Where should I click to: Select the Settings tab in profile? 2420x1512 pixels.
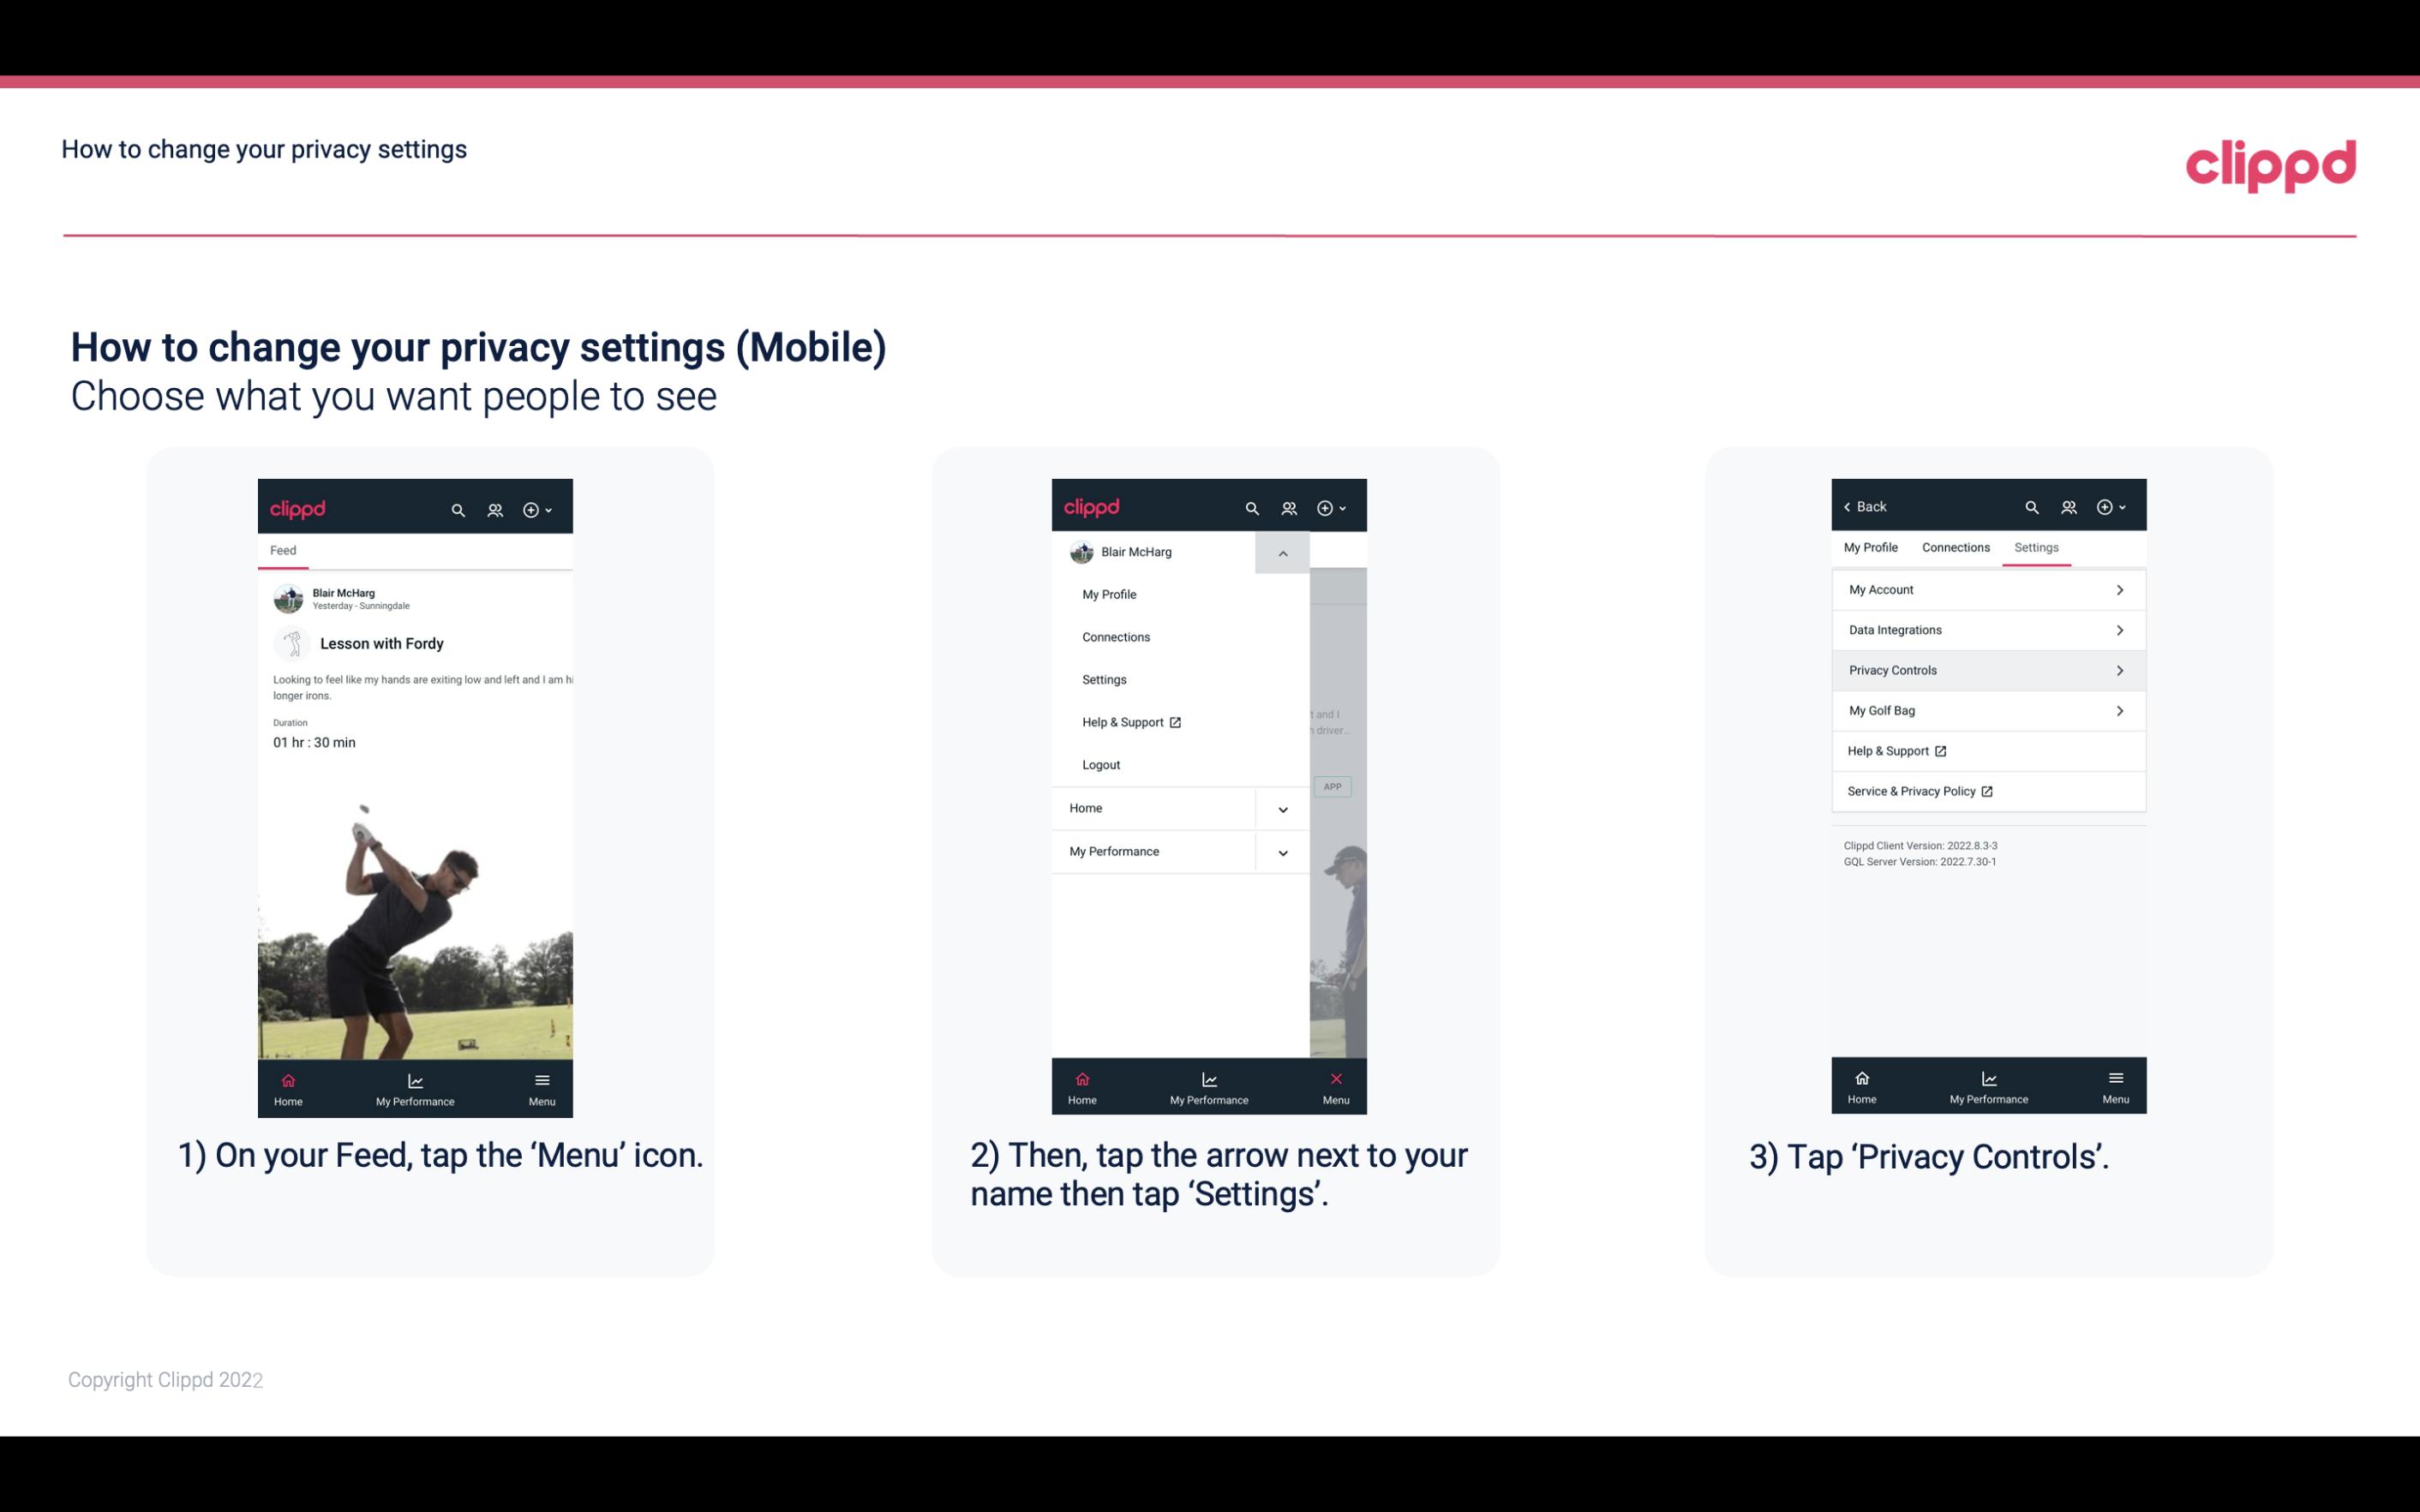tap(2035, 547)
